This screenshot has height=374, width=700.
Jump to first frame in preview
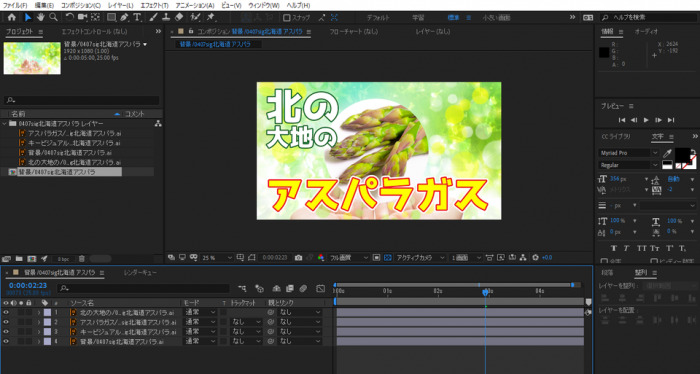coord(621,120)
